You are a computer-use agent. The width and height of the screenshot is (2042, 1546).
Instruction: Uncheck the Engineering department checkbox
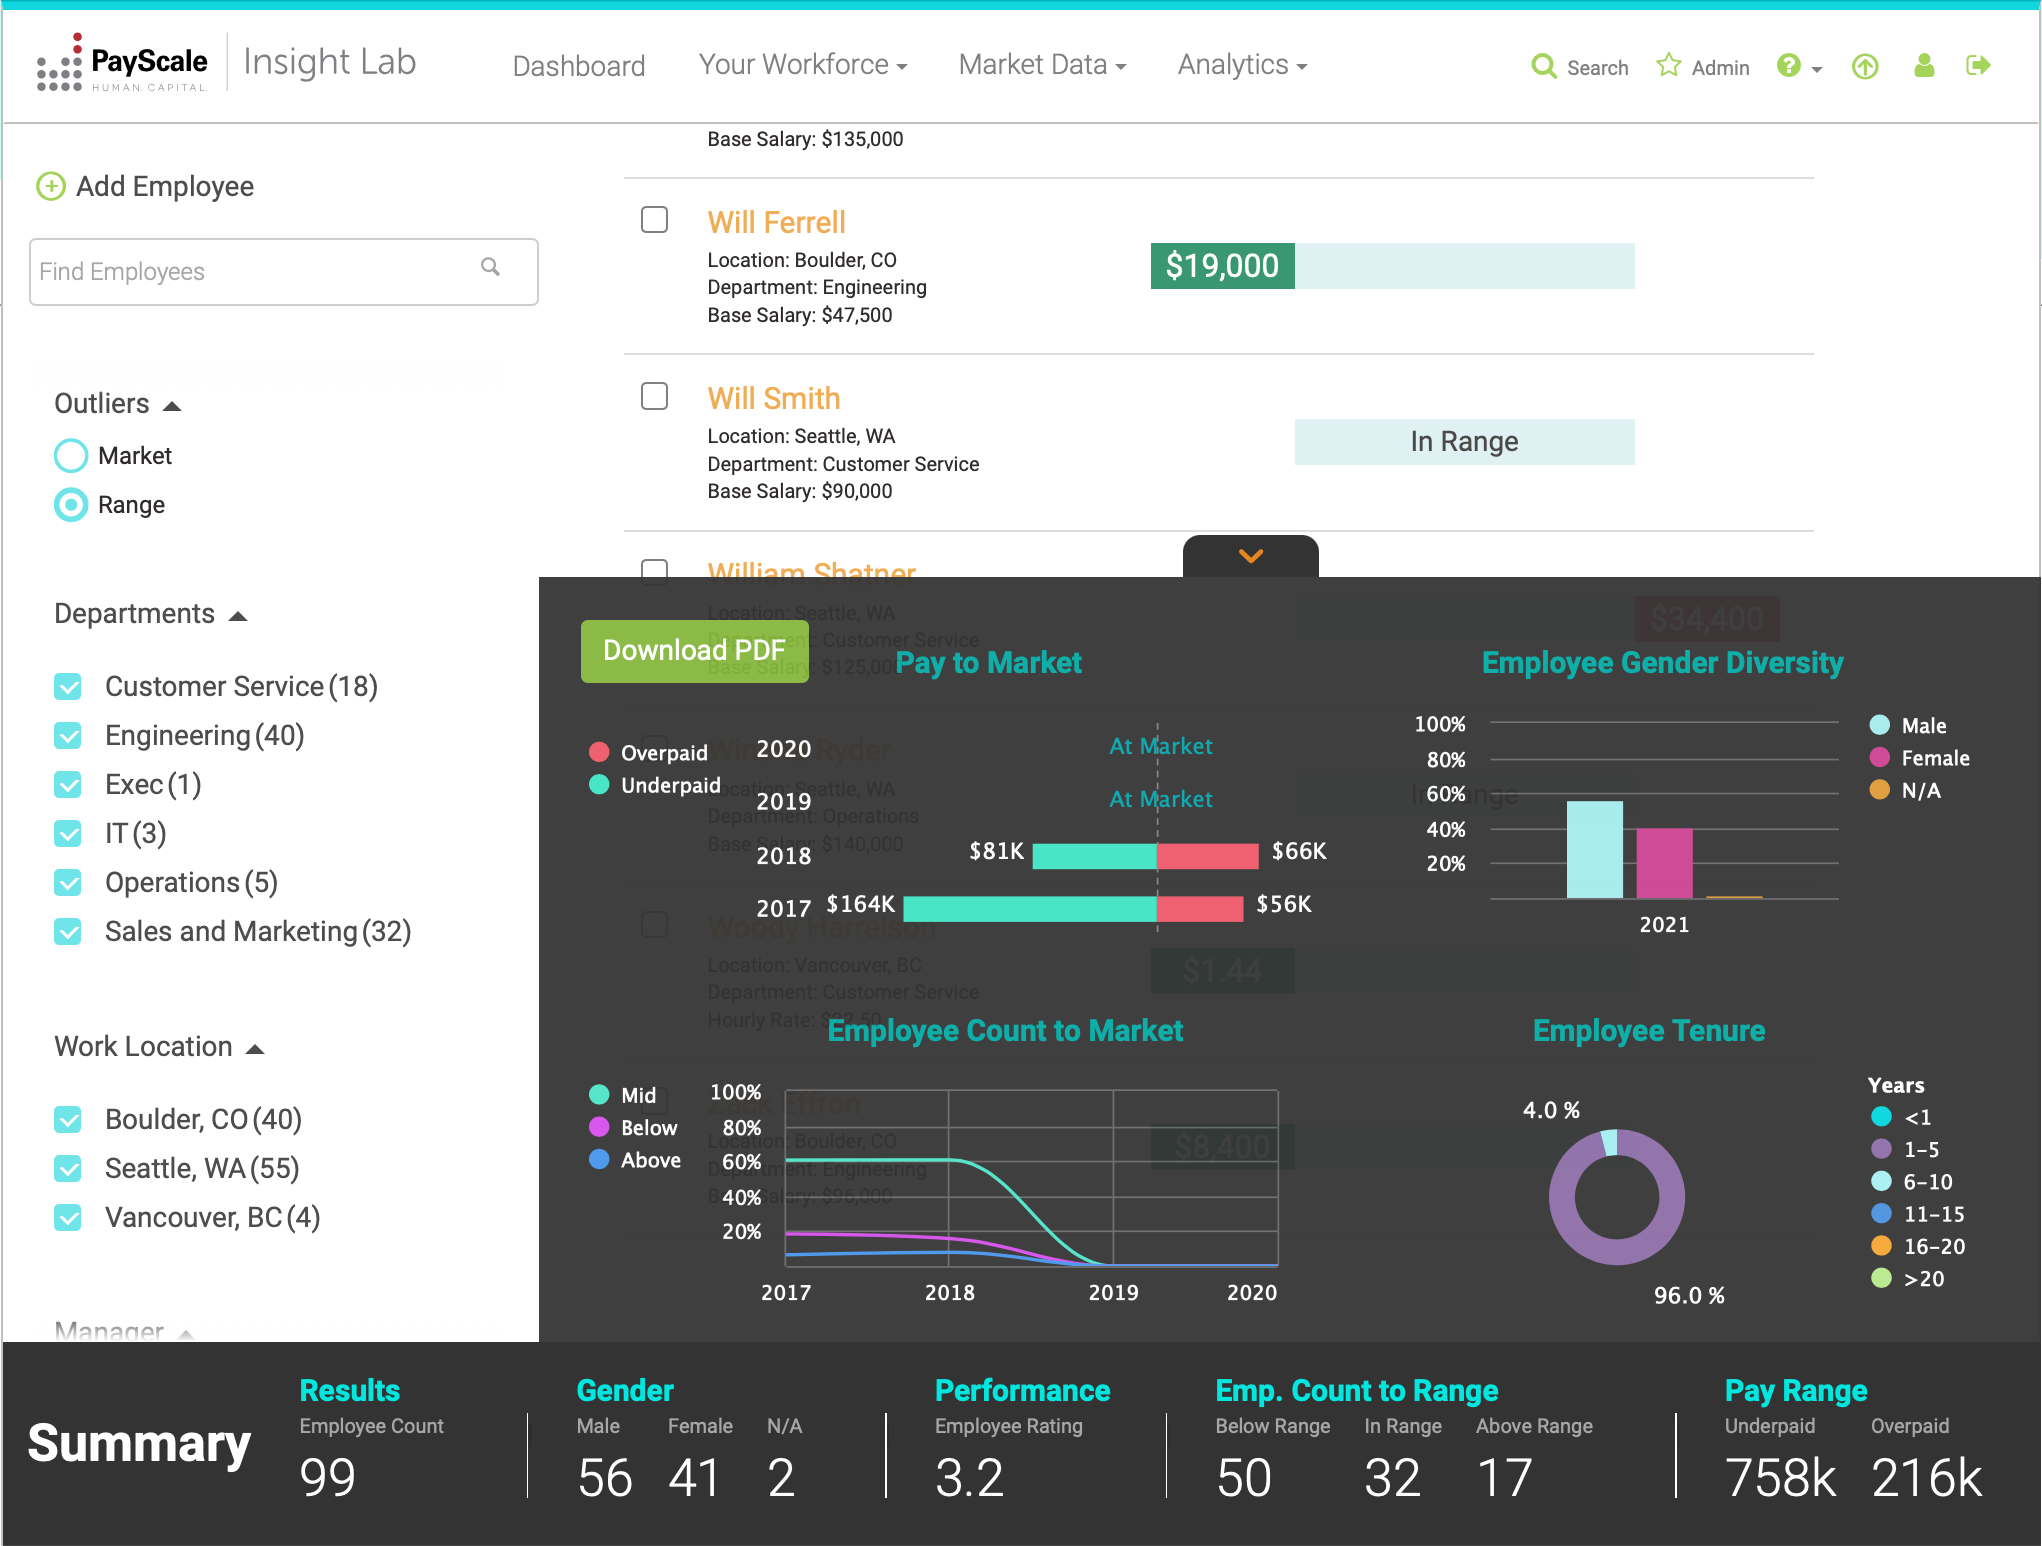68,736
